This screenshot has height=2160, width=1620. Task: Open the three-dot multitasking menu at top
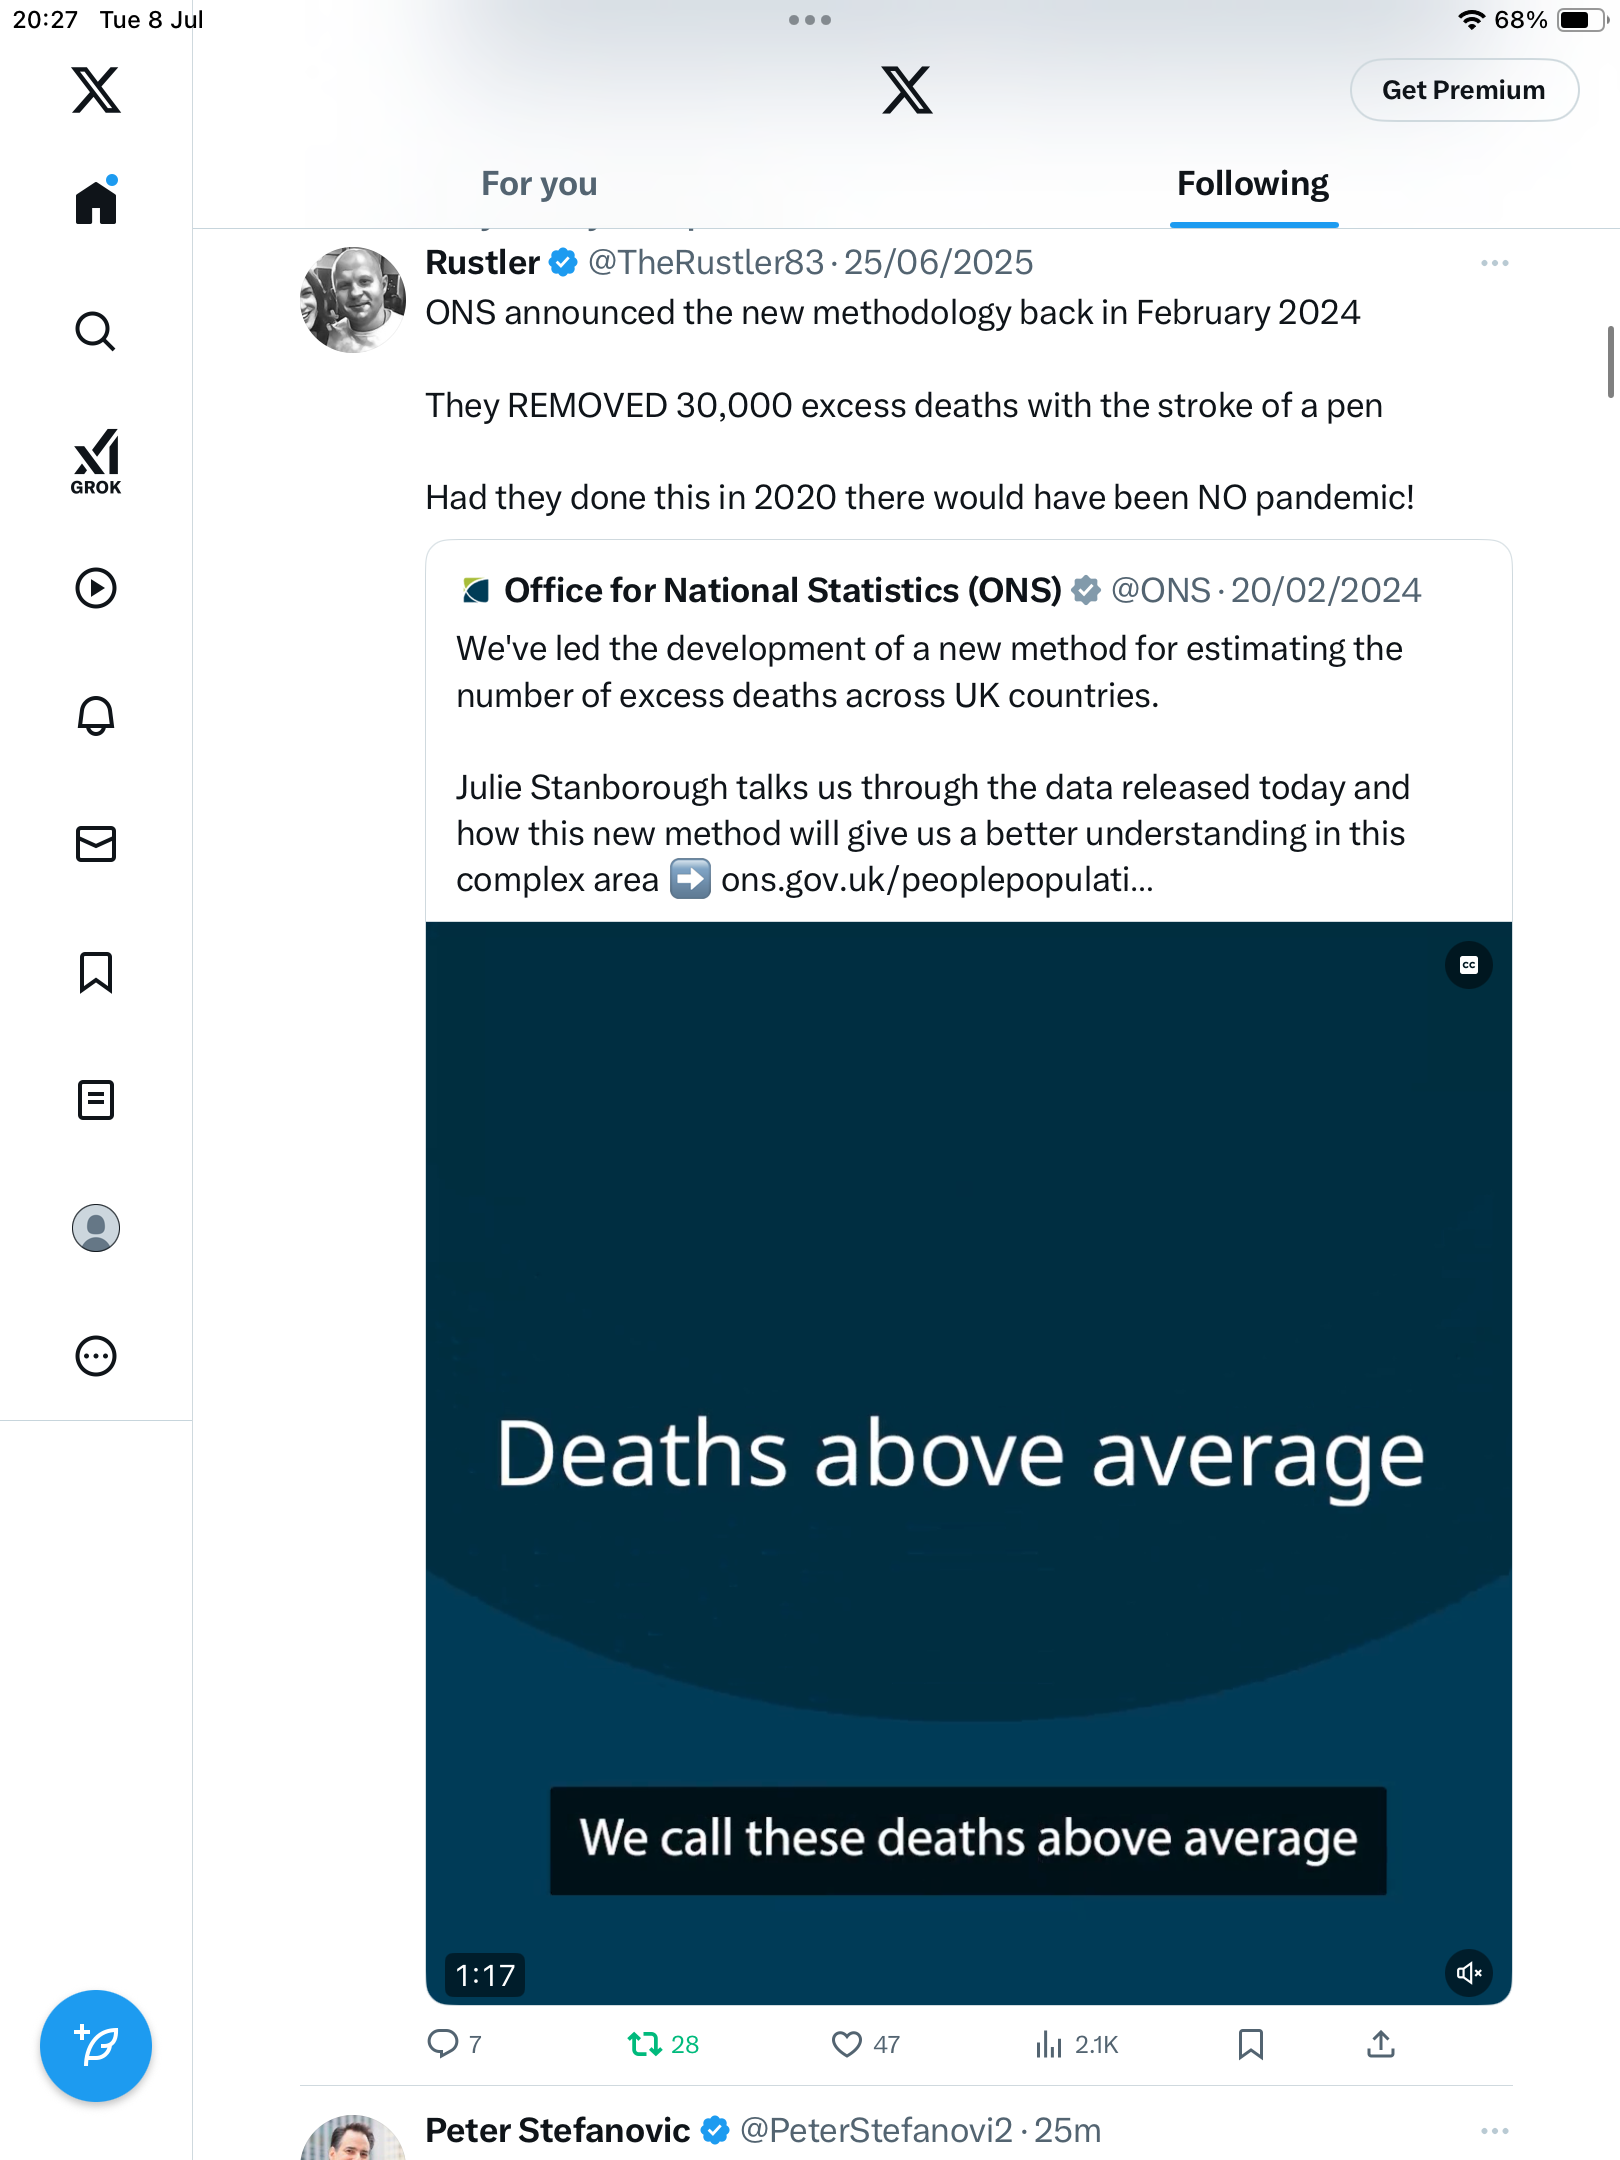[x=810, y=20]
